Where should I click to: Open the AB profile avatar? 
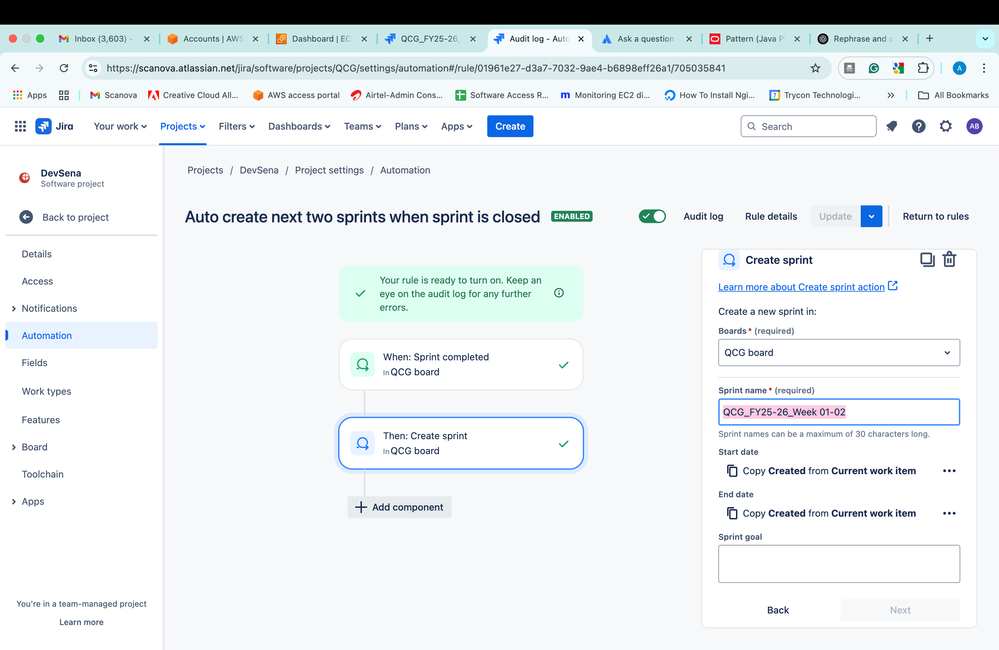[x=974, y=126]
